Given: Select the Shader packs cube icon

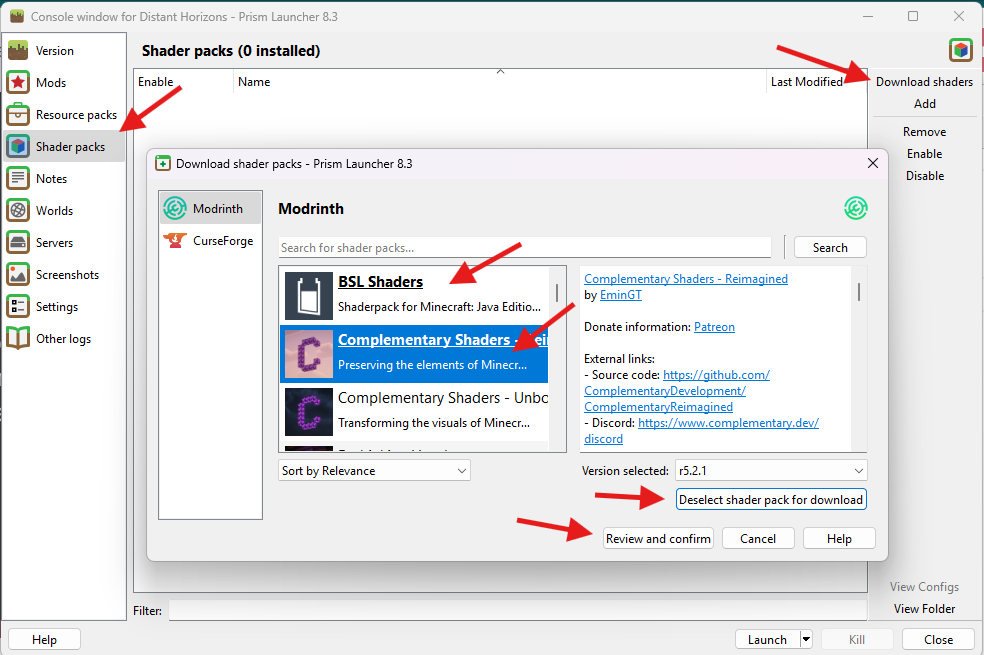Looking at the screenshot, I should point(18,147).
